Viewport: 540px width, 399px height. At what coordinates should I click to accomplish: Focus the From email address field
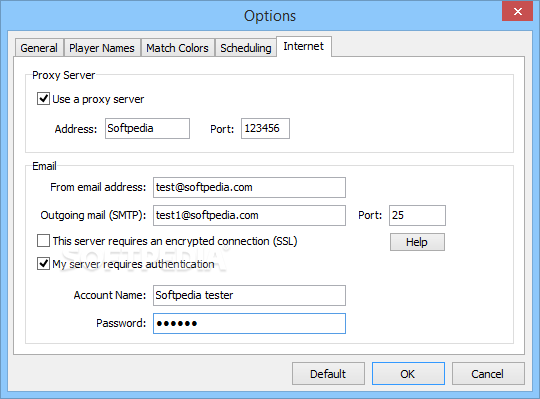(249, 187)
